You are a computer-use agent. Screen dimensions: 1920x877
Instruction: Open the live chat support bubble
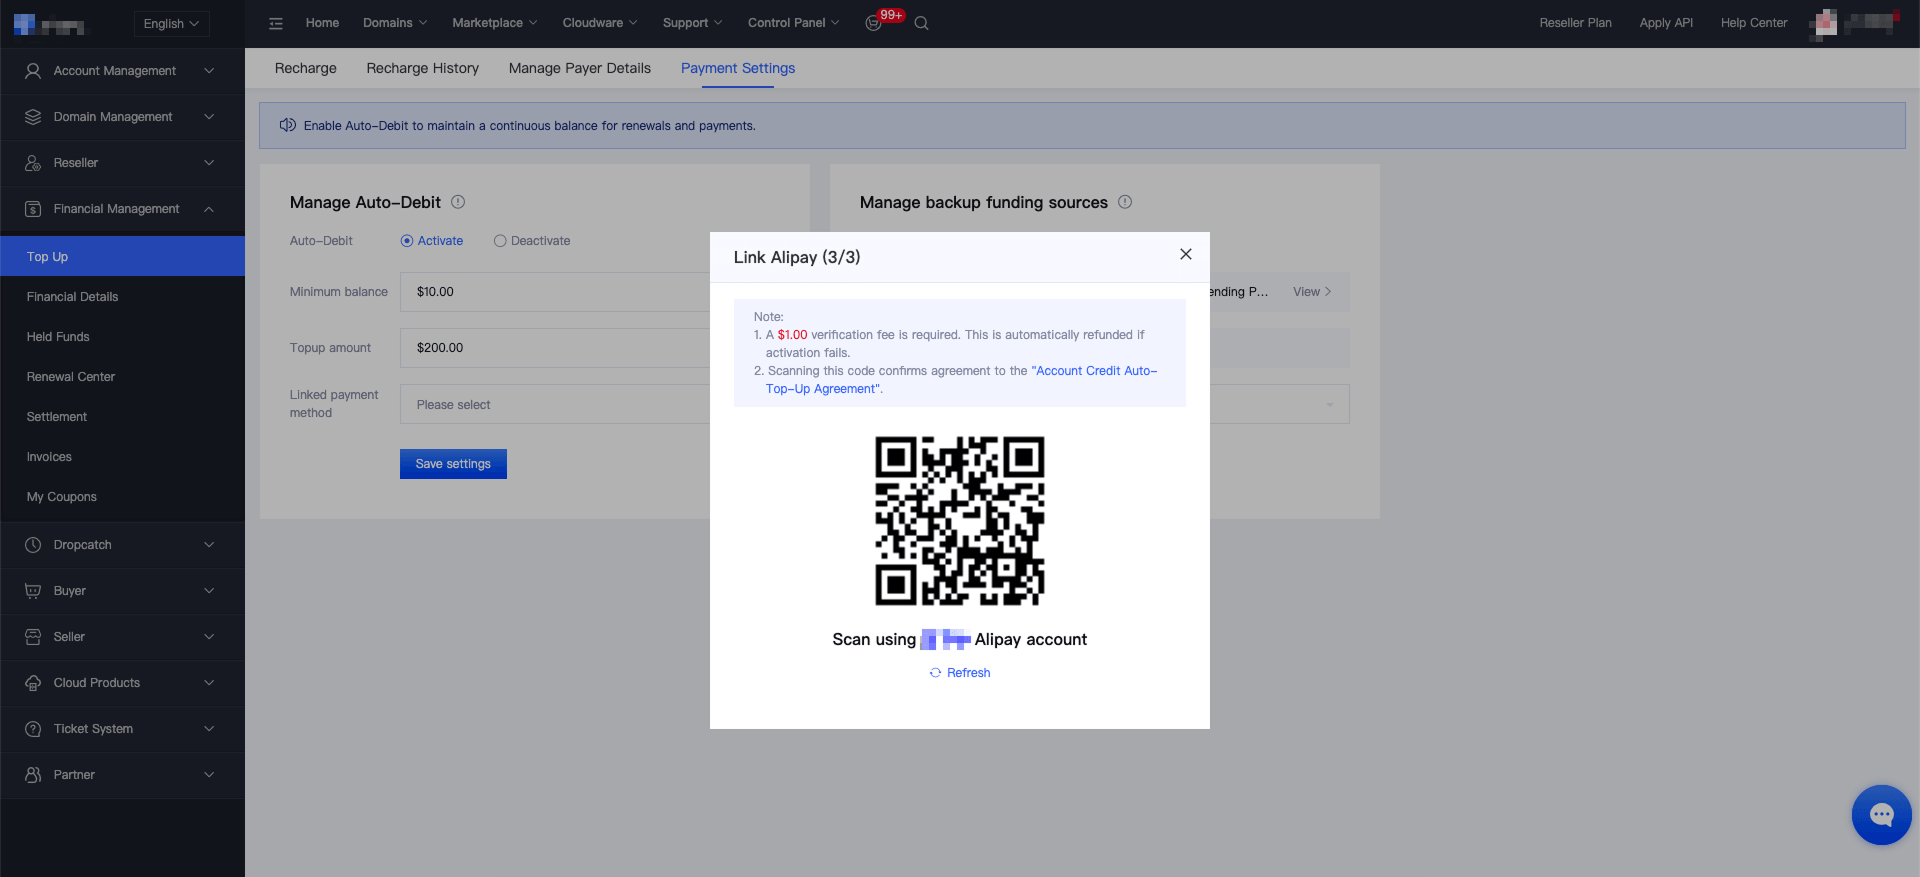[1881, 815]
